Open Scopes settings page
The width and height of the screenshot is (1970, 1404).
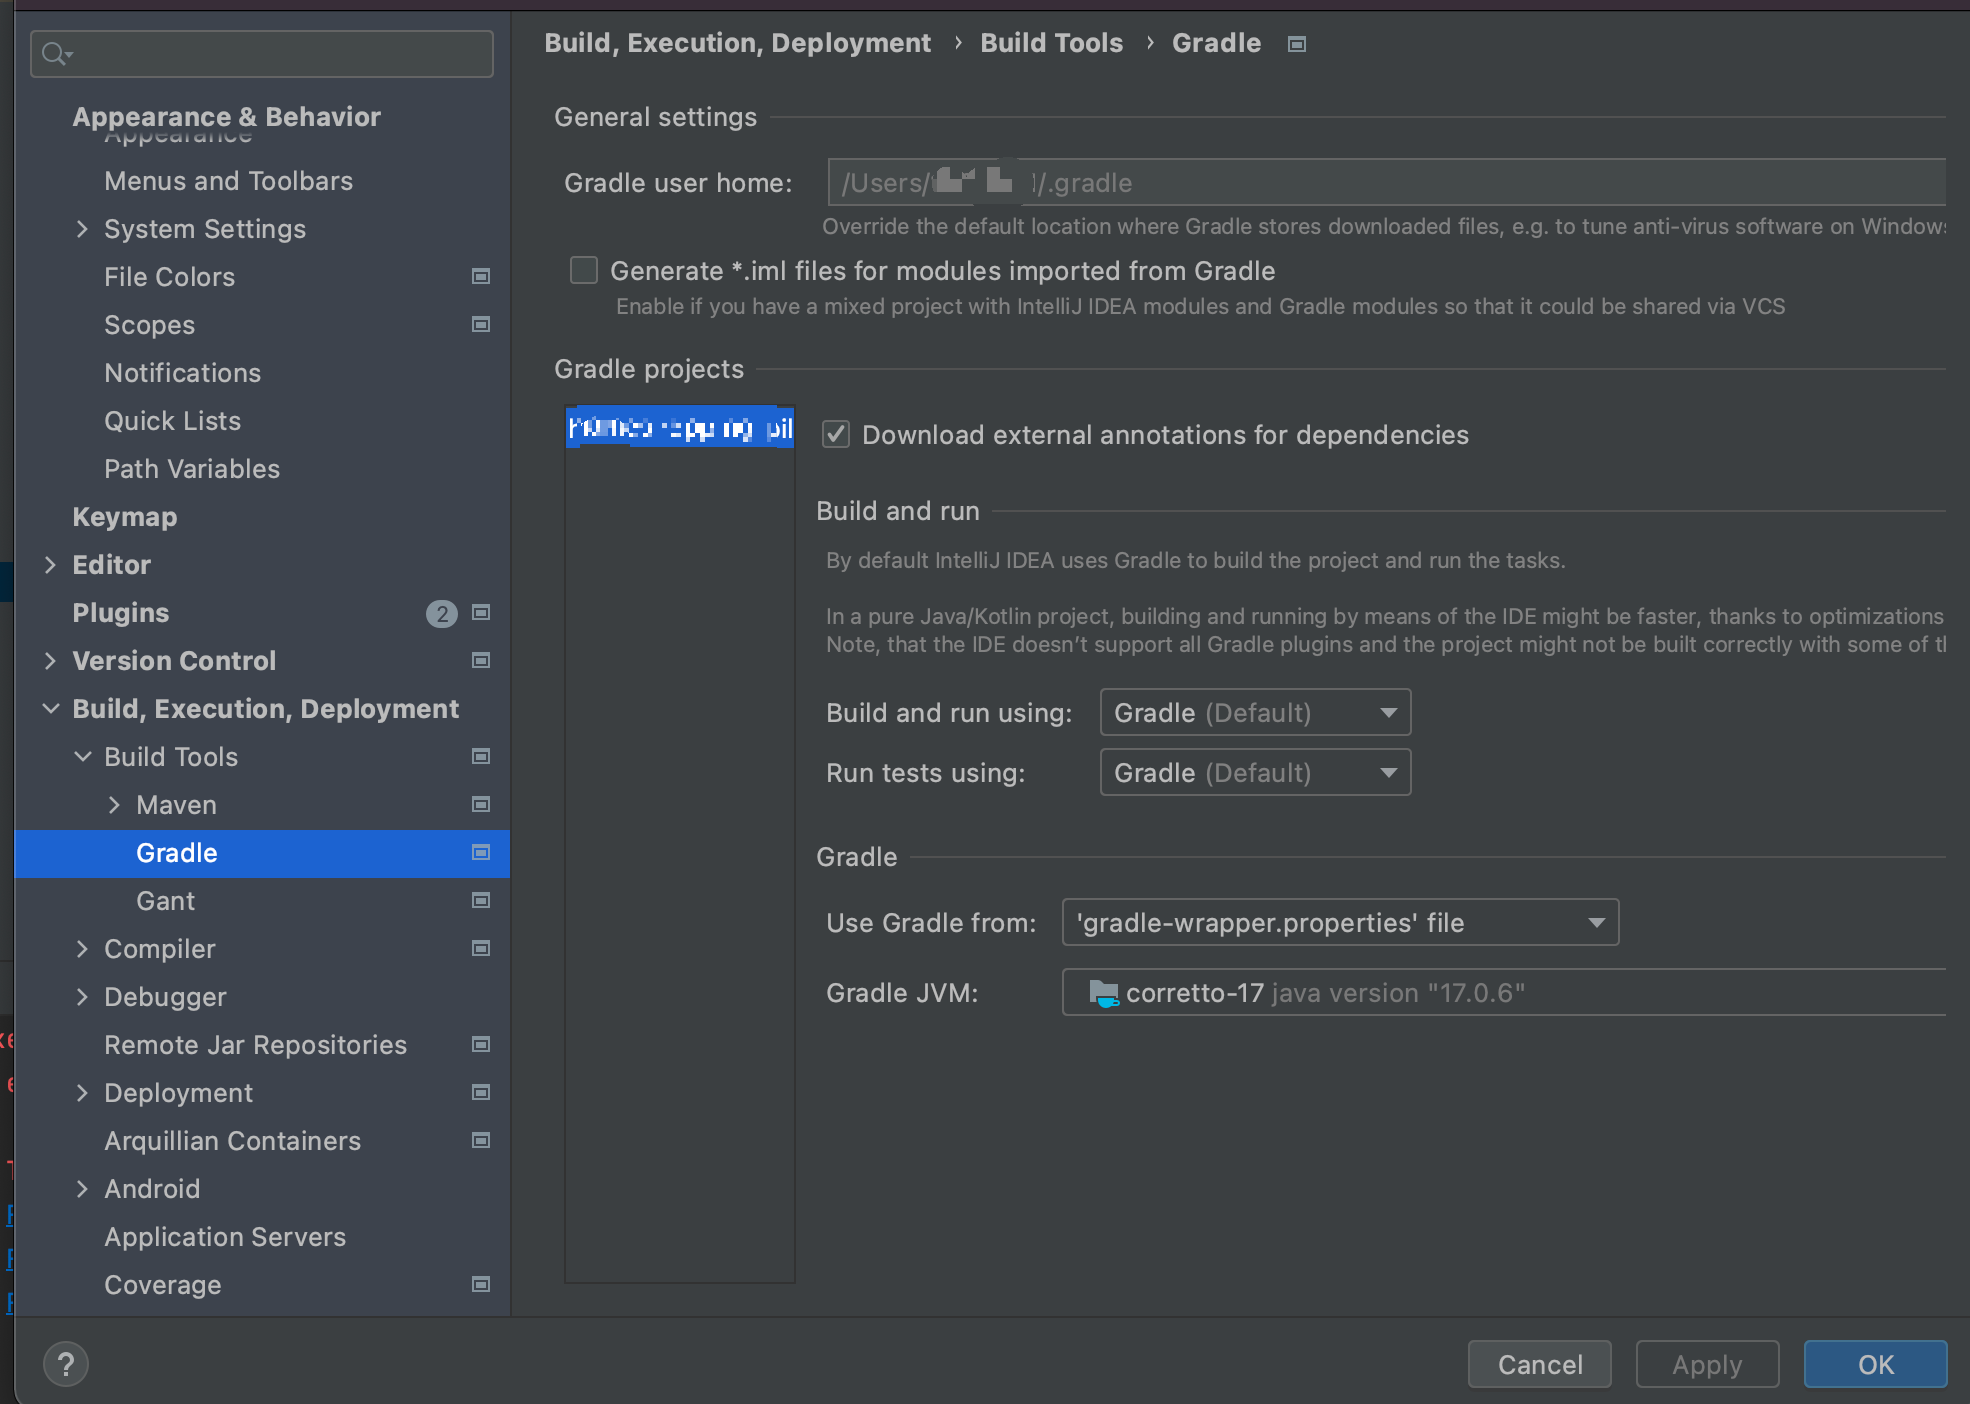click(149, 325)
